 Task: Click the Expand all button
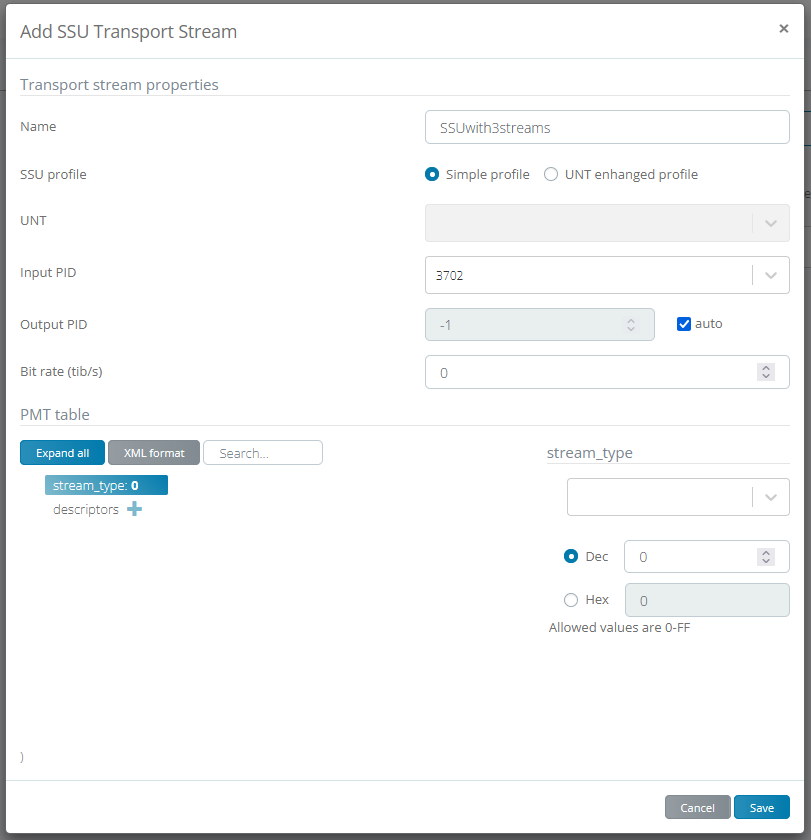[62, 453]
